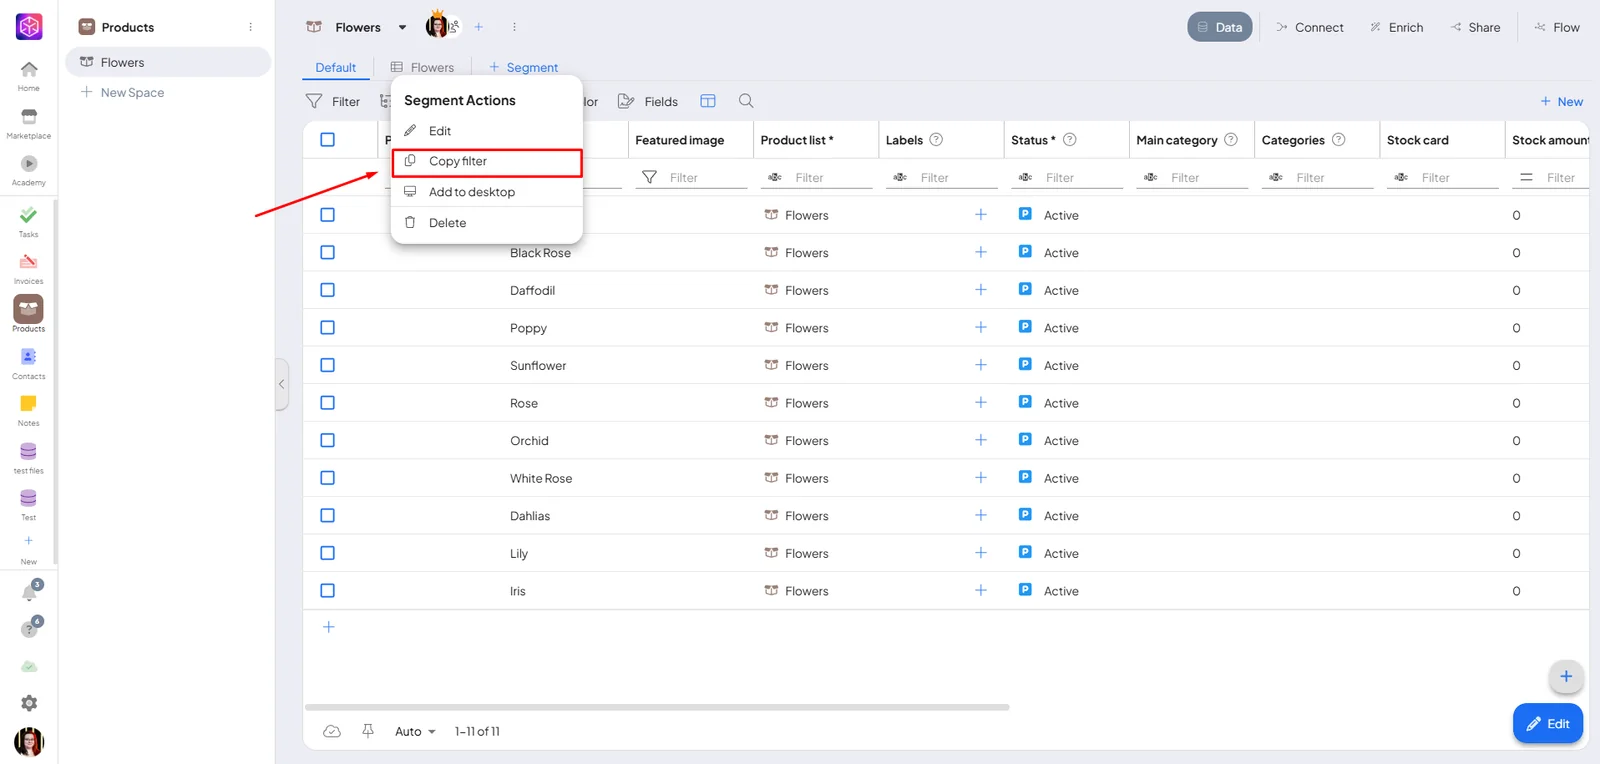Image resolution: width=1600 pixels, height=764 pixels.
Task: Open the settings gear icon
Action: (x=29, y=703)
